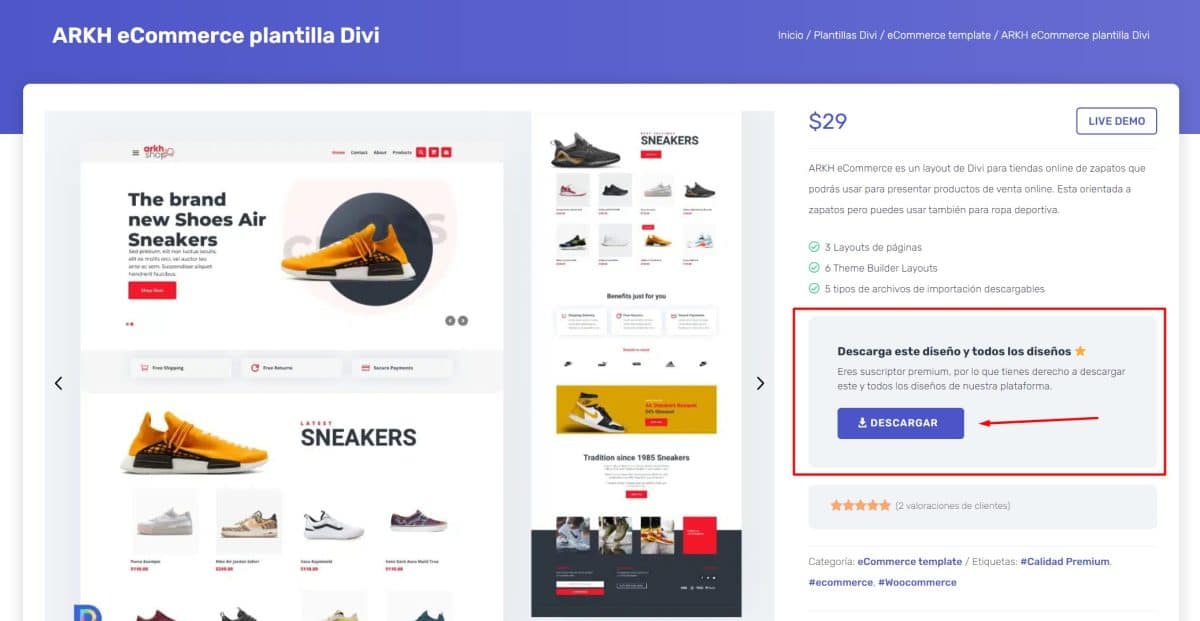Go to Plantillas Divi breadcrumb

point(845,35)
